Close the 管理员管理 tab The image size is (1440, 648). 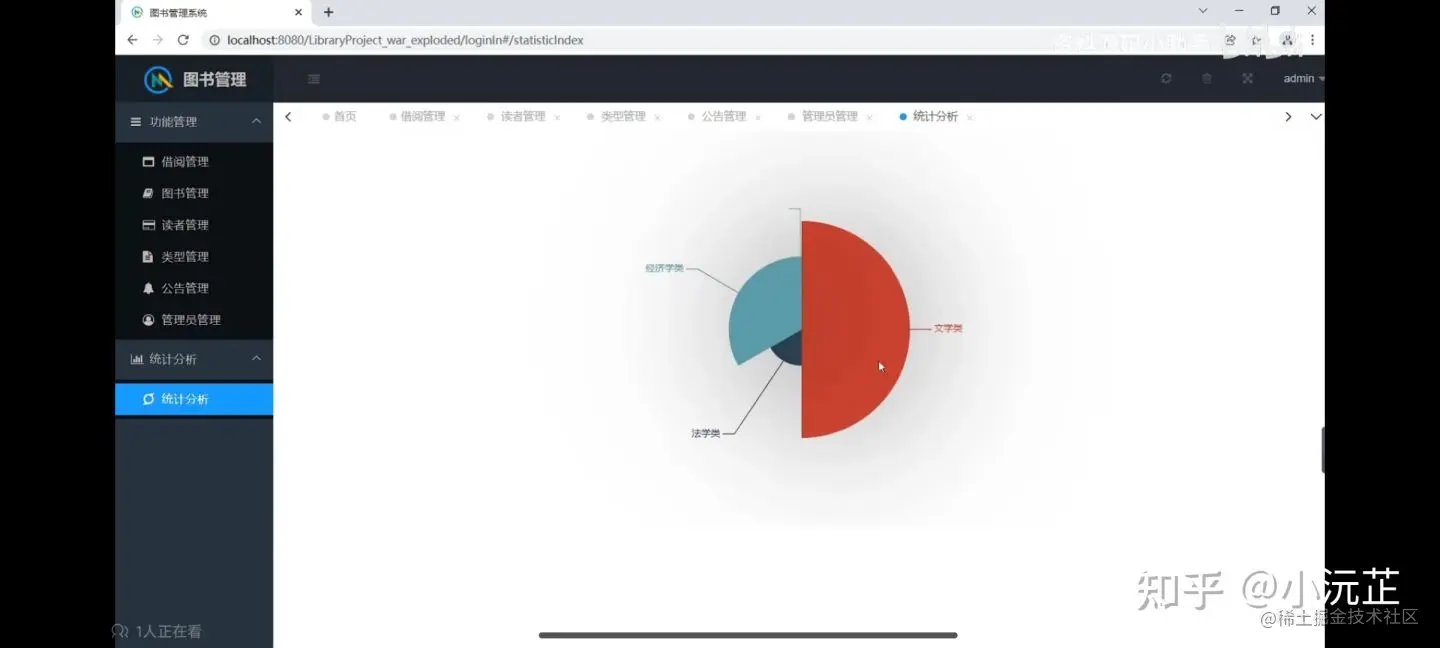[x=869, y=117]
